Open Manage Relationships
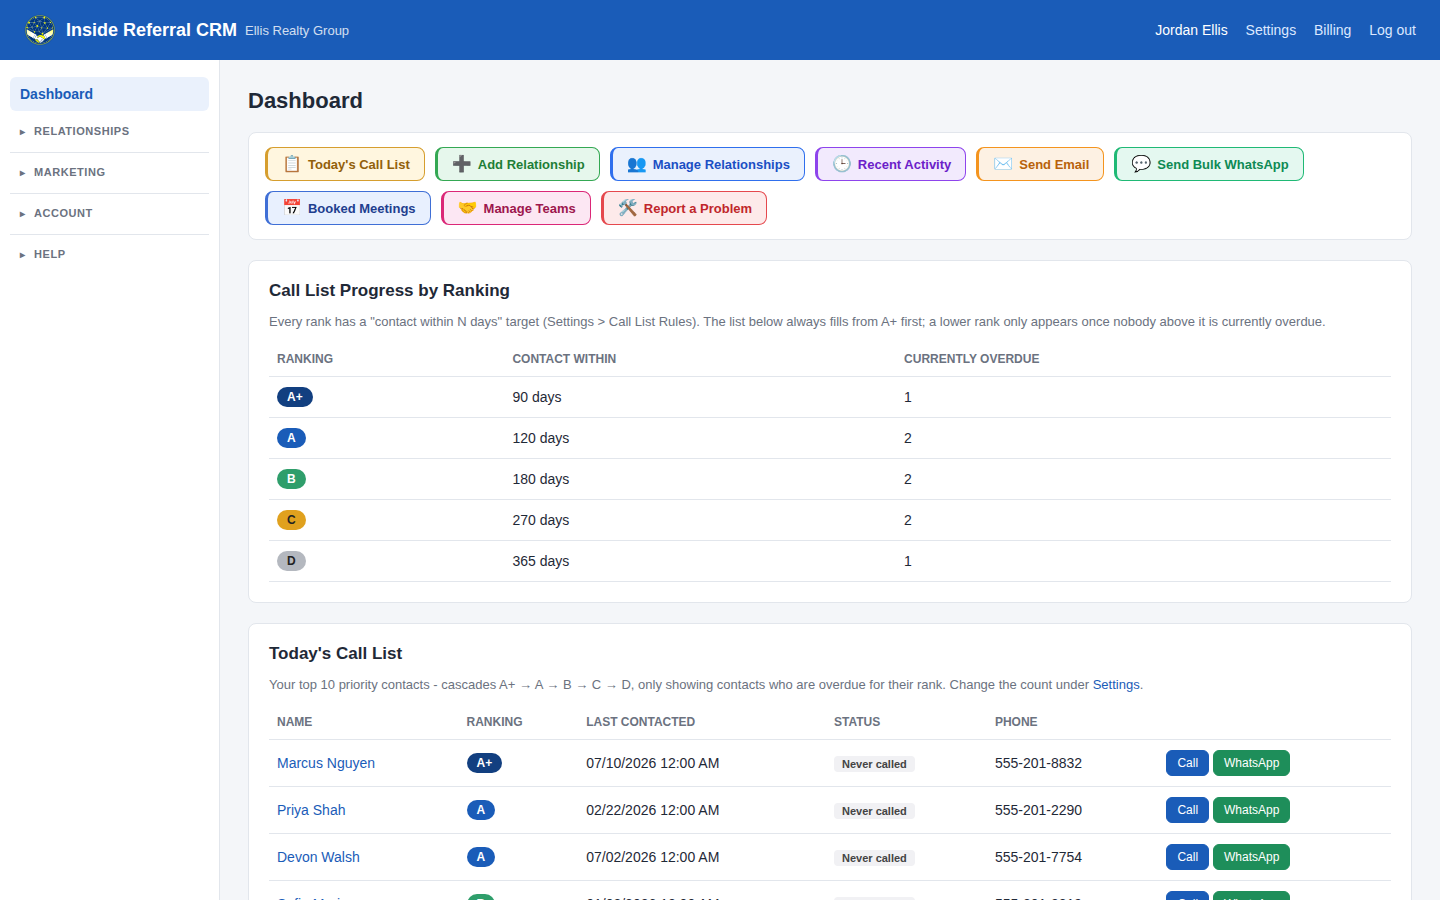 click(707, 164)
